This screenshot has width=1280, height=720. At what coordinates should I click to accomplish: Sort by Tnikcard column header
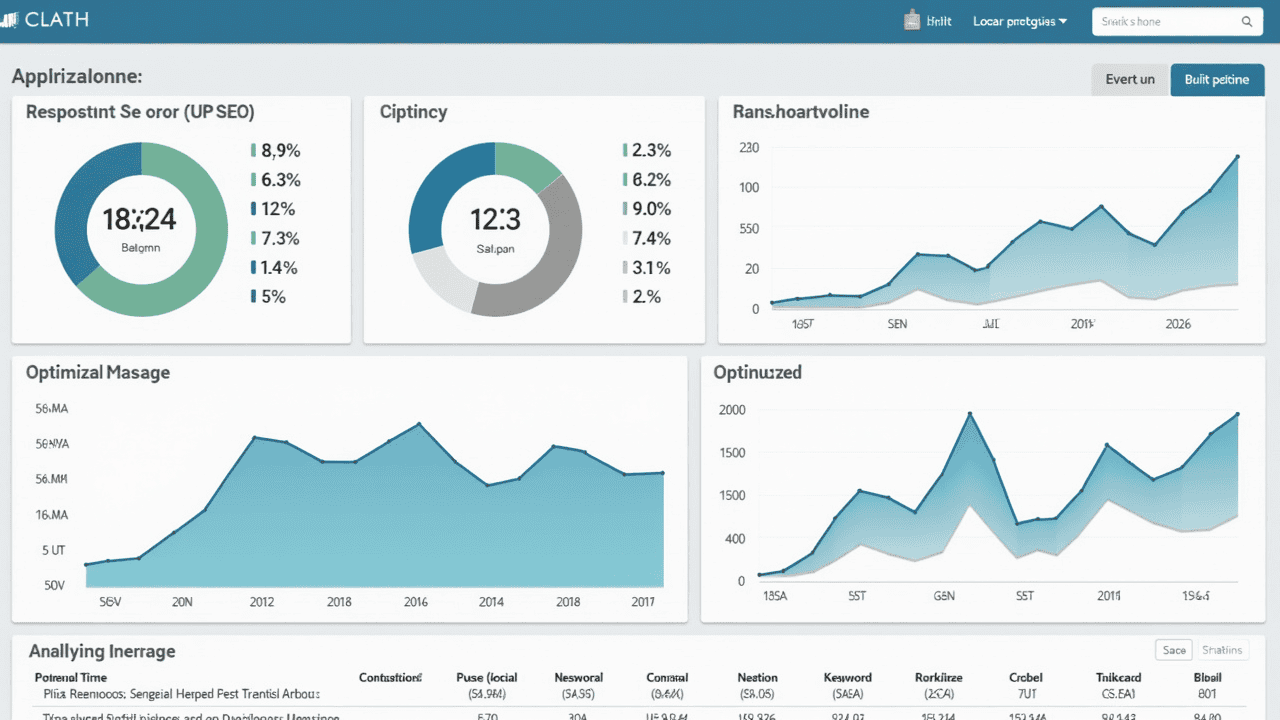pyautogui.click(x=1118, y=678)
